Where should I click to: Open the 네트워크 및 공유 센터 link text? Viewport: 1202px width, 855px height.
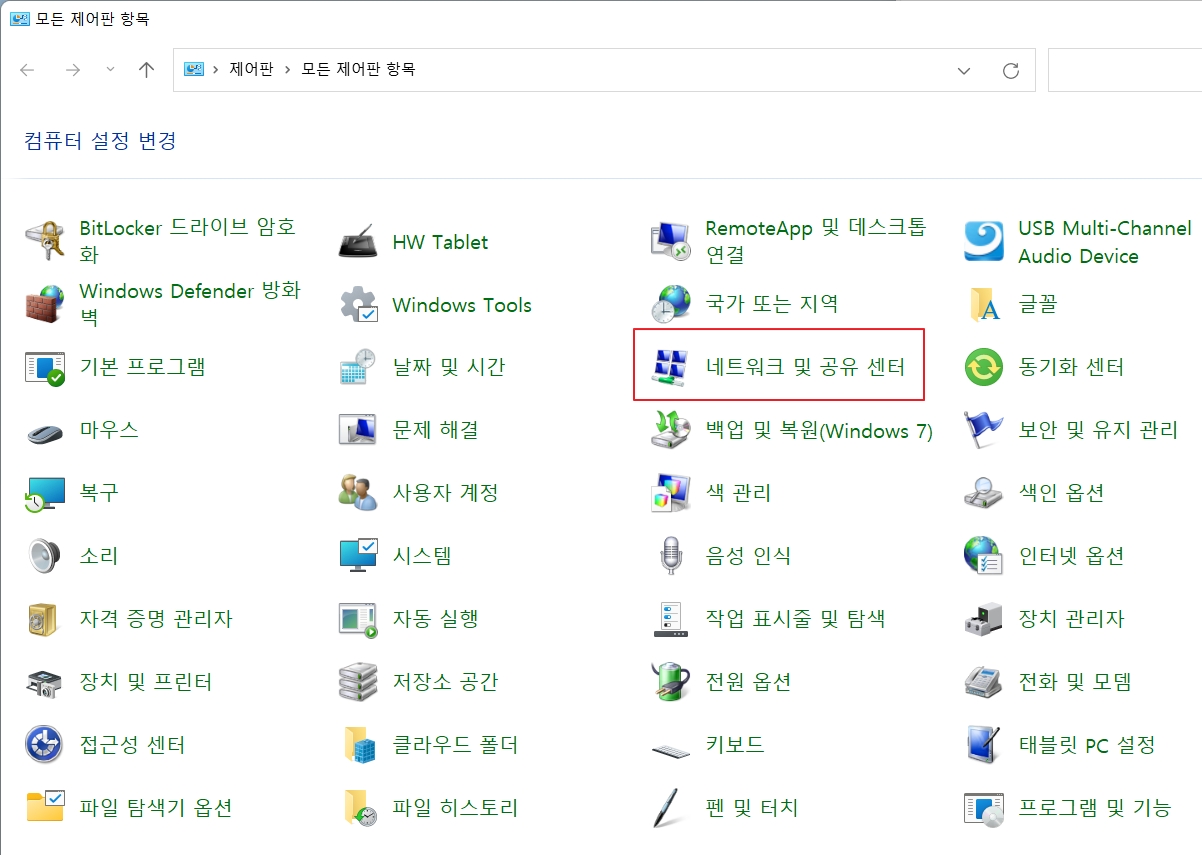point(805,367)
